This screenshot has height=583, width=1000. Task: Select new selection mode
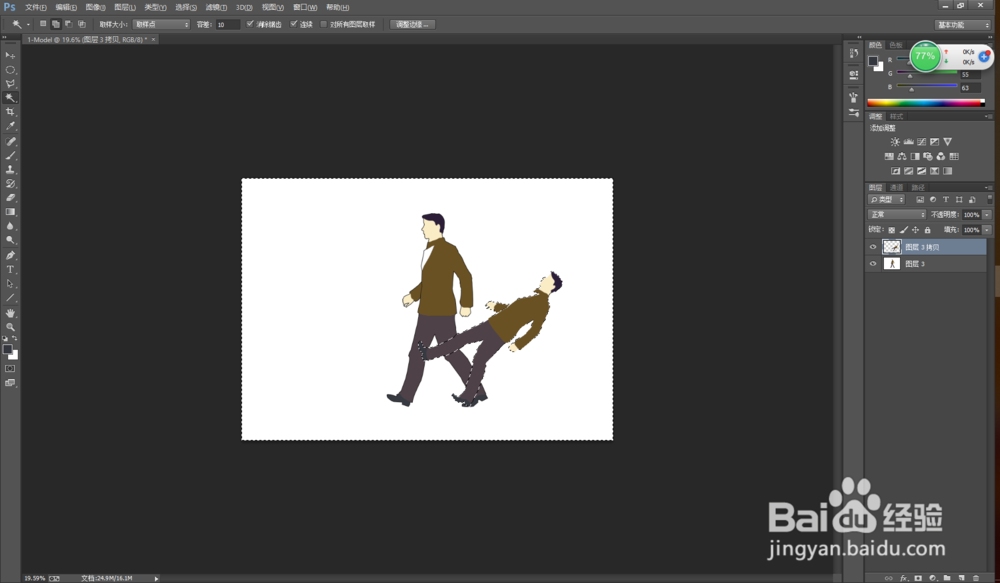click(43, 24)
